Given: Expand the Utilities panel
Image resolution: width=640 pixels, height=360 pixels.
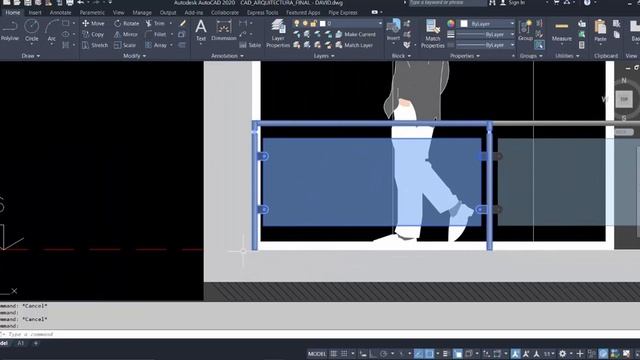Looking at the screenshot, I should point(567,56).
